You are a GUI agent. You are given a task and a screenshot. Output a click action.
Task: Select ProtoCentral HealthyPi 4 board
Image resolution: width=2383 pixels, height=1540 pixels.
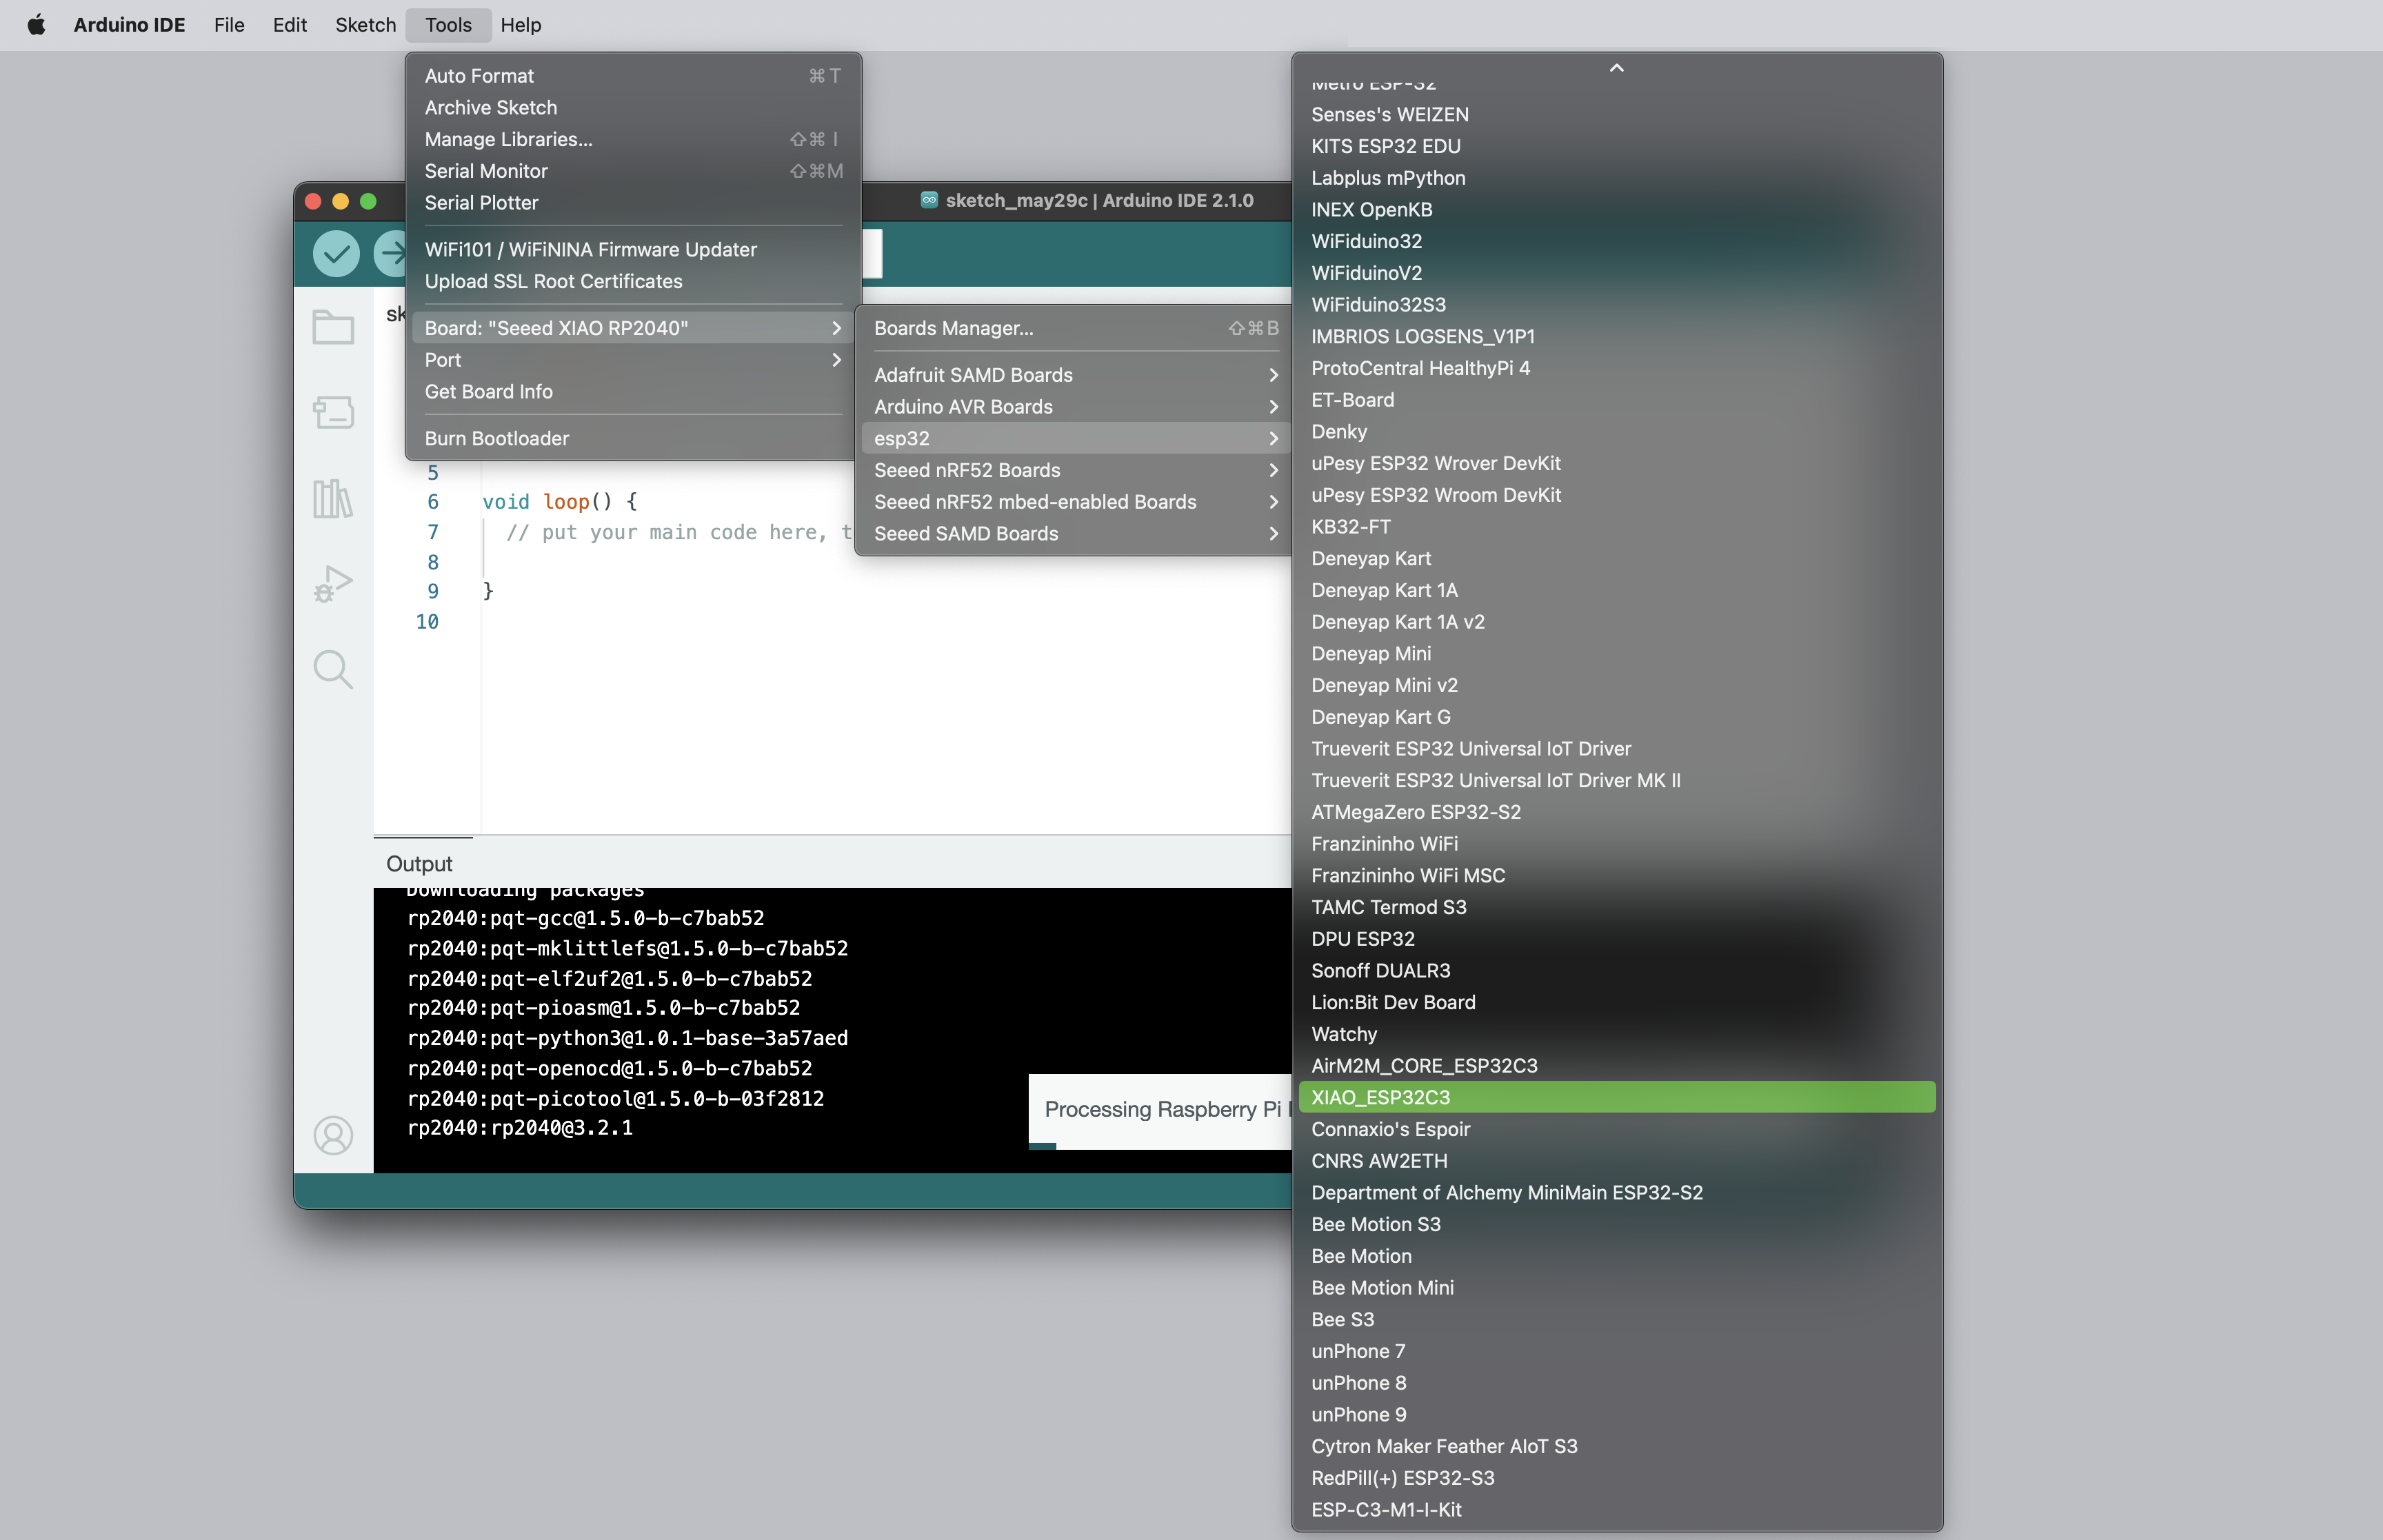[x=1616, y=368]
